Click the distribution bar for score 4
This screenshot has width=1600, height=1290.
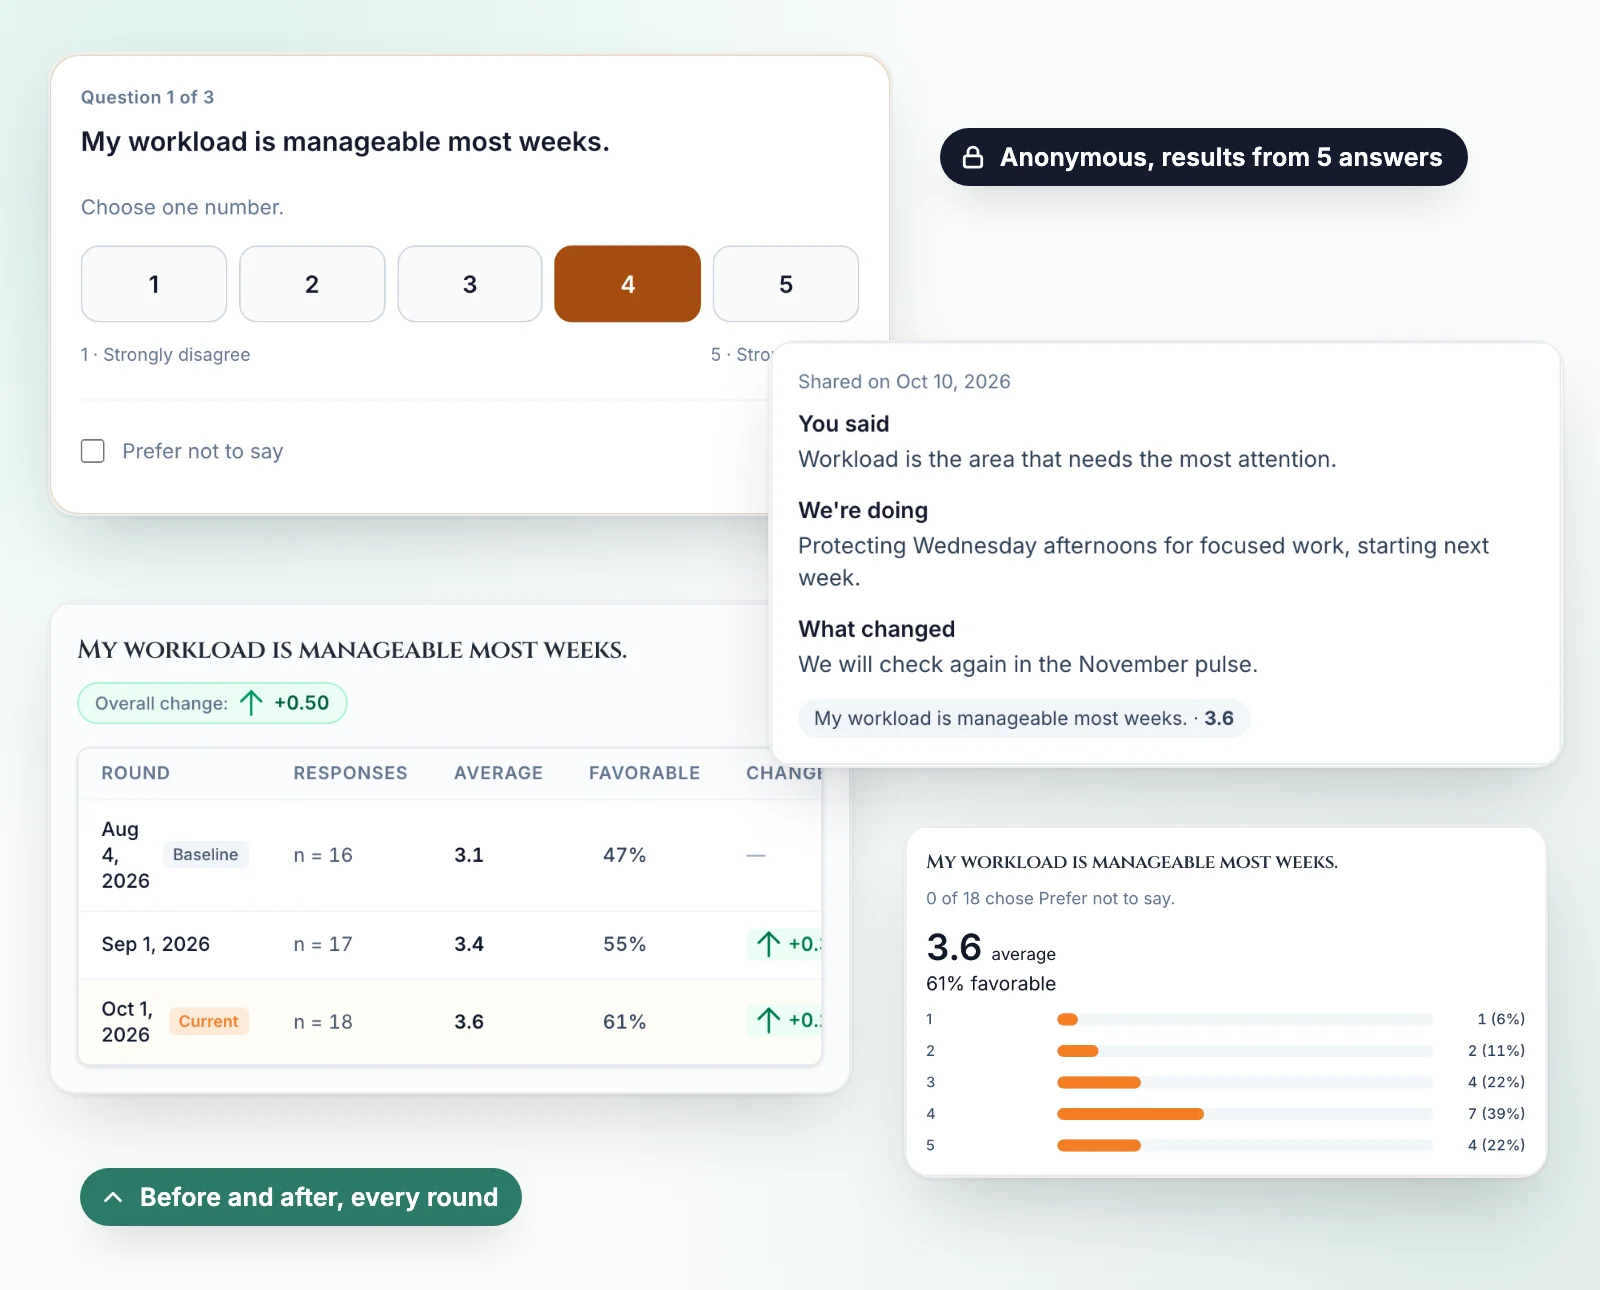tap(1245, 1114)
